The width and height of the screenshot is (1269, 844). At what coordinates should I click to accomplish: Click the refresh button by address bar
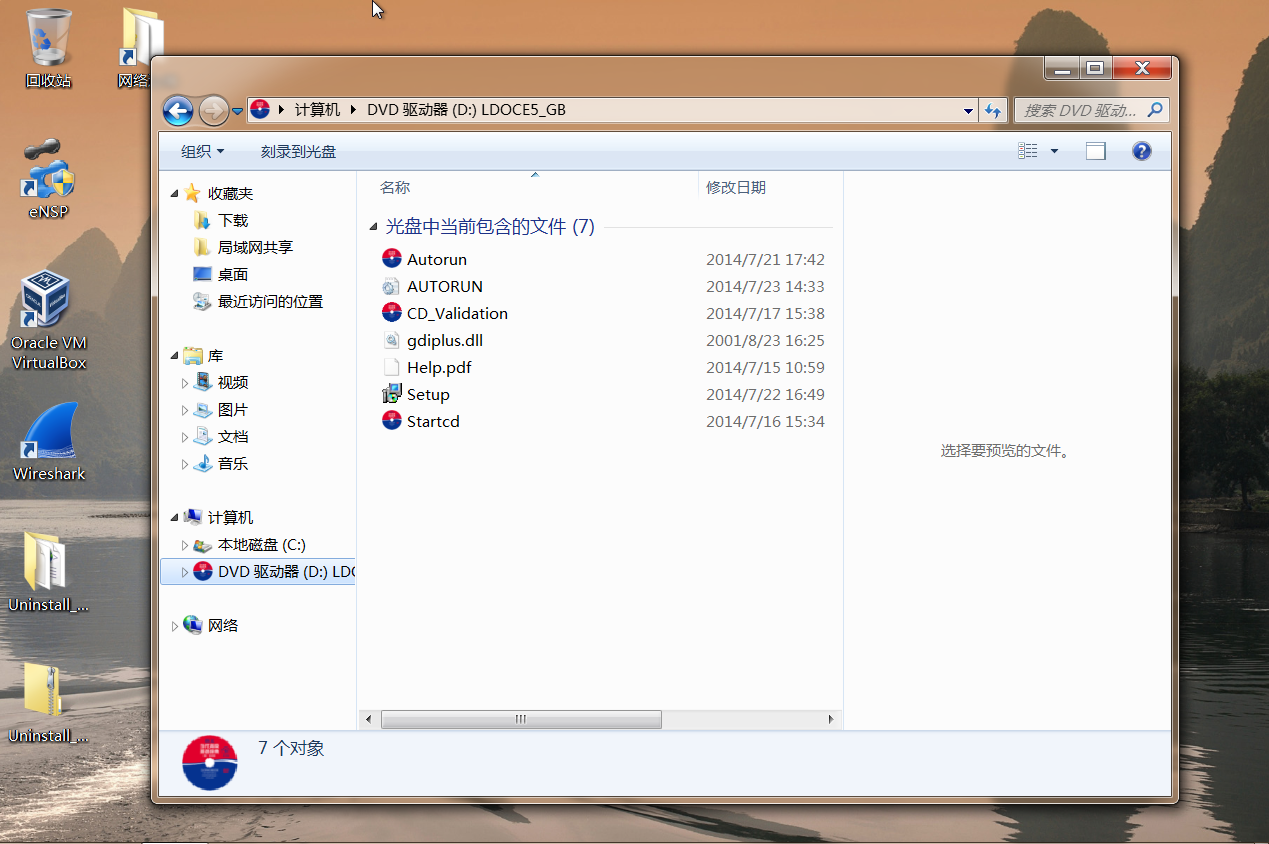993,110
